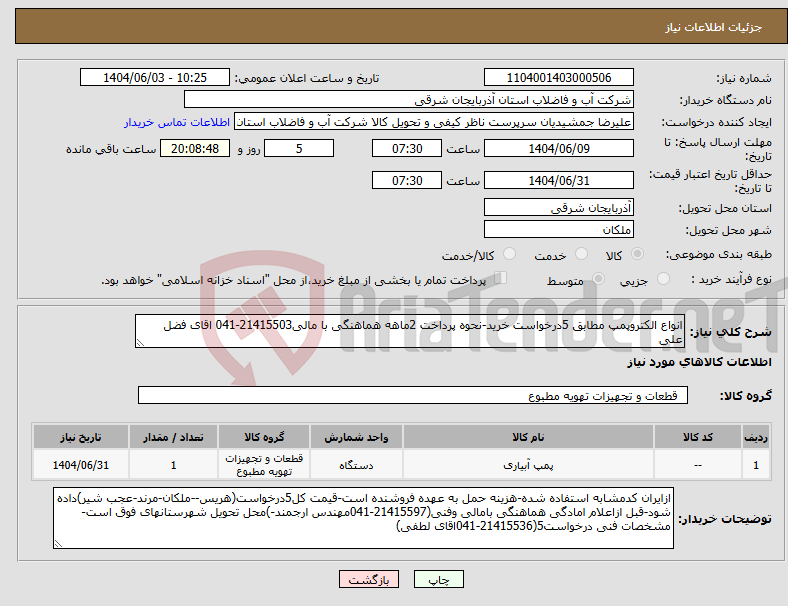Screen dimensions: 788x606
Task: Click the remaining days field showing 5
Action: (299, 148)
